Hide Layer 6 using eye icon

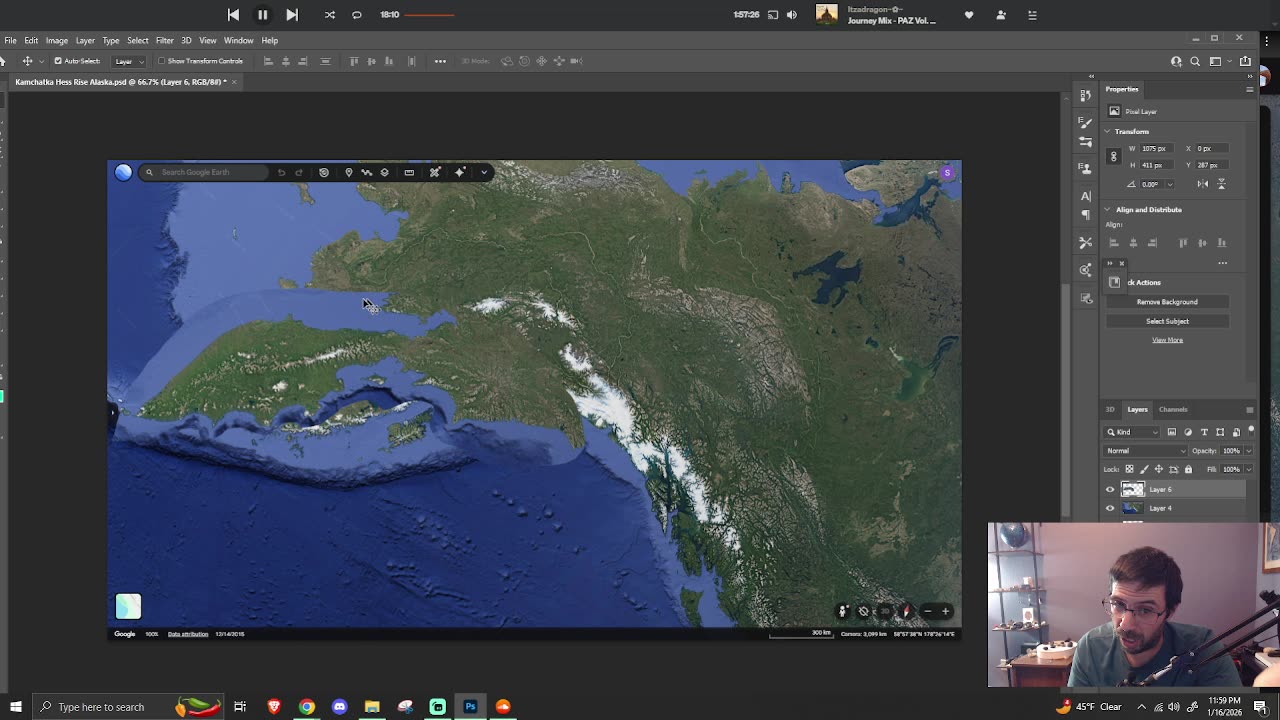coord(1110,489)
